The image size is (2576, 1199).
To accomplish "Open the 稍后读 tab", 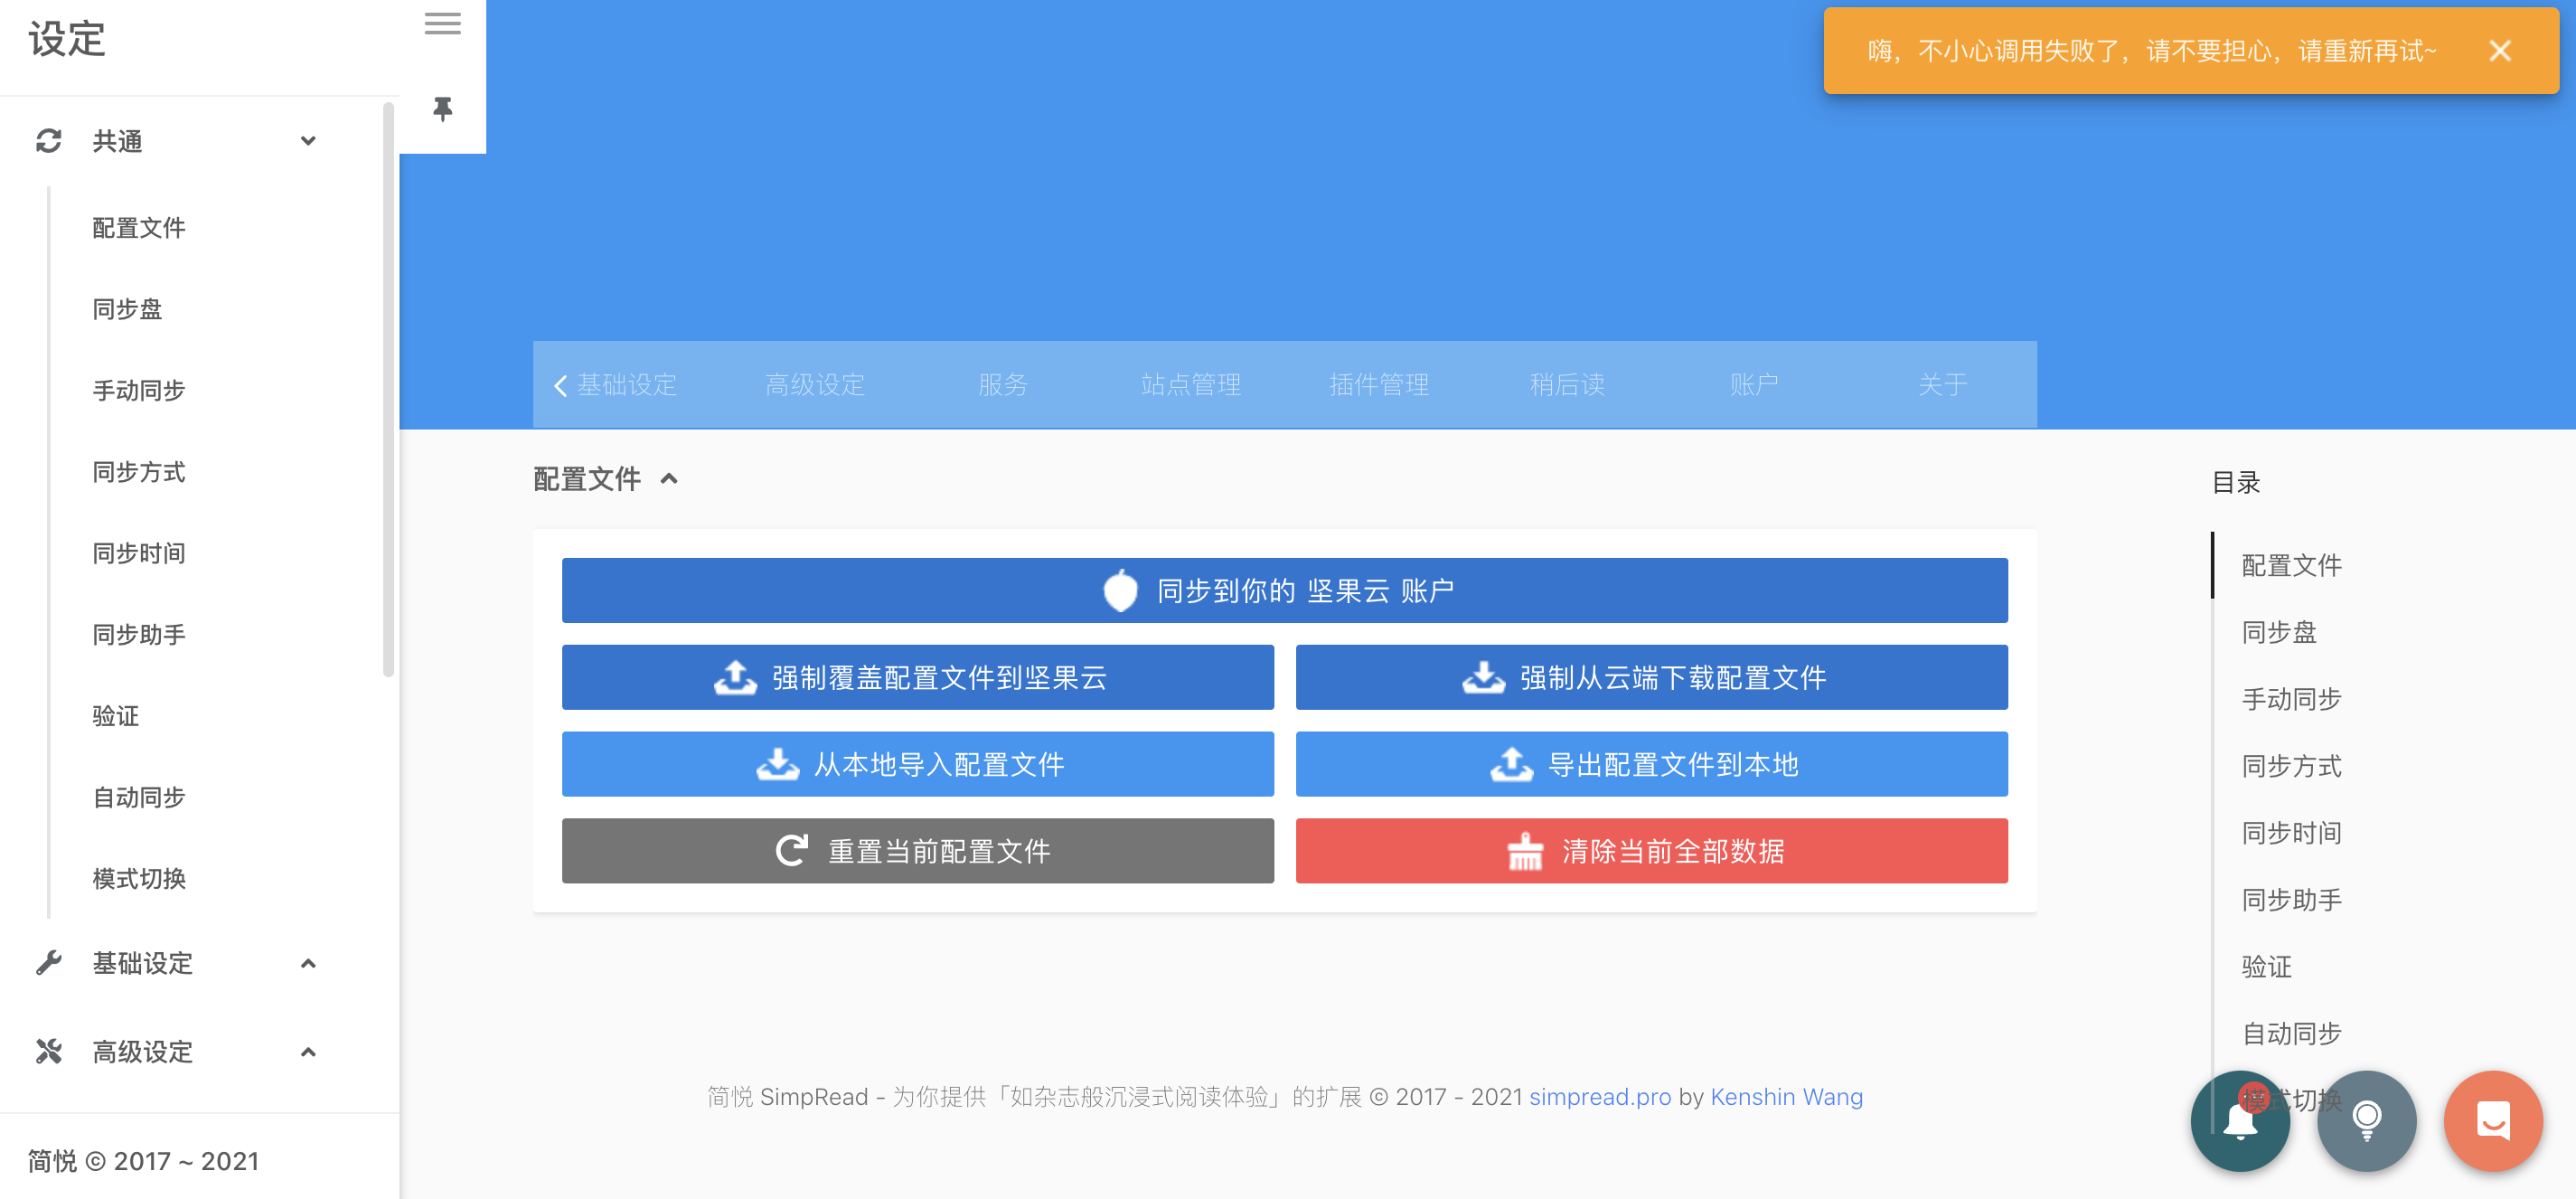I will [1567, 385].
